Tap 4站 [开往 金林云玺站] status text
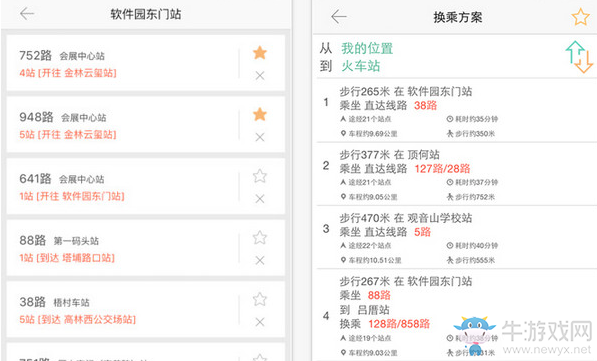The height and width of the screenshot is (361, 597). (x=68, y=73)
